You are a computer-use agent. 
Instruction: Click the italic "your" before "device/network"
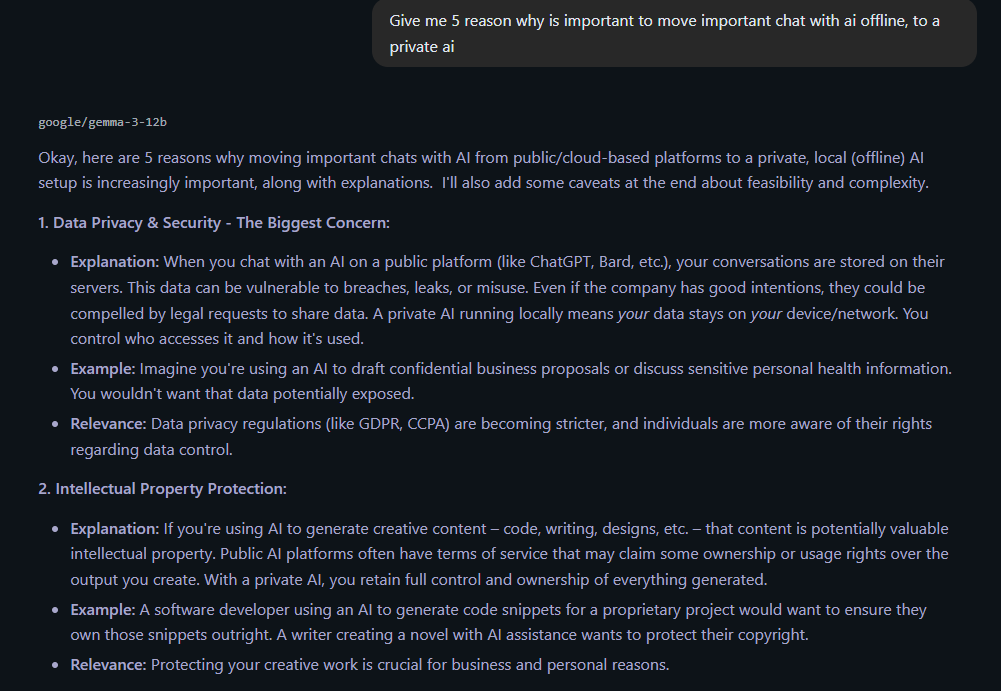tap(766, 313)
